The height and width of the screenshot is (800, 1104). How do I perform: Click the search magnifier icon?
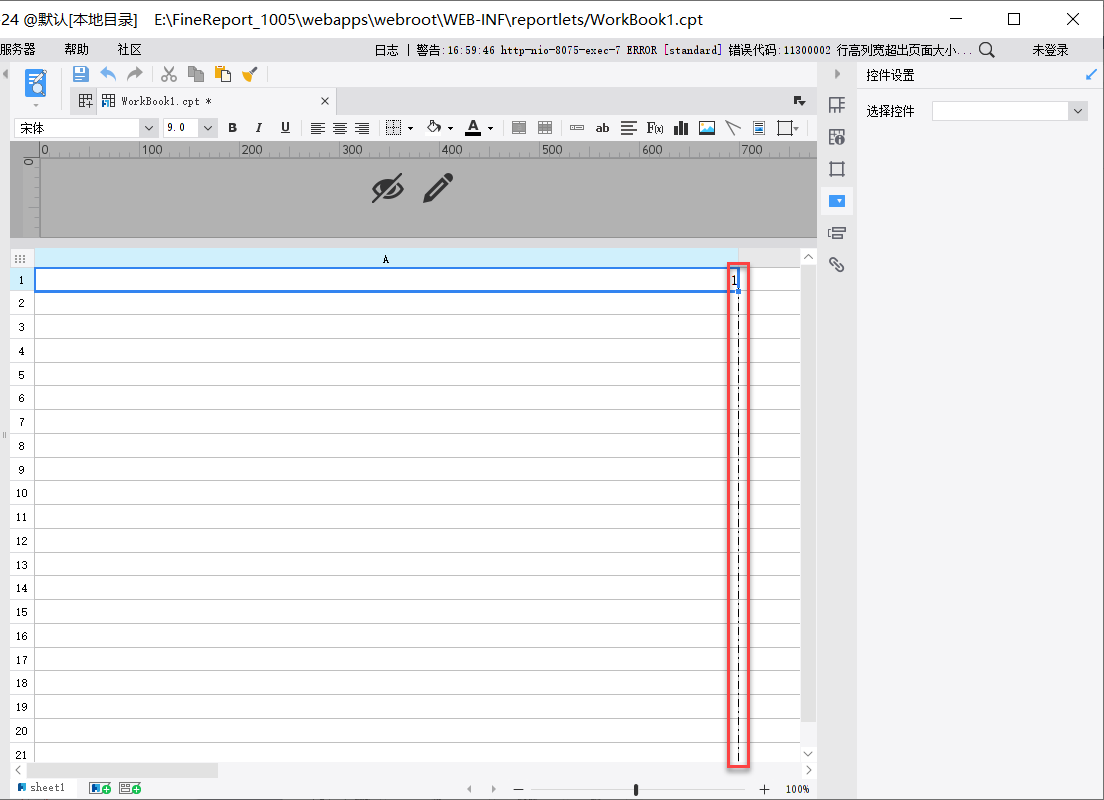pyautogui.click(x=986, y=50)
